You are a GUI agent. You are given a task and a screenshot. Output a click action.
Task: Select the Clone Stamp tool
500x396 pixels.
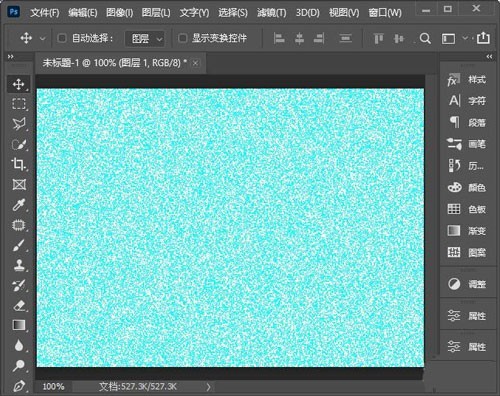click(x=19, y=265)
